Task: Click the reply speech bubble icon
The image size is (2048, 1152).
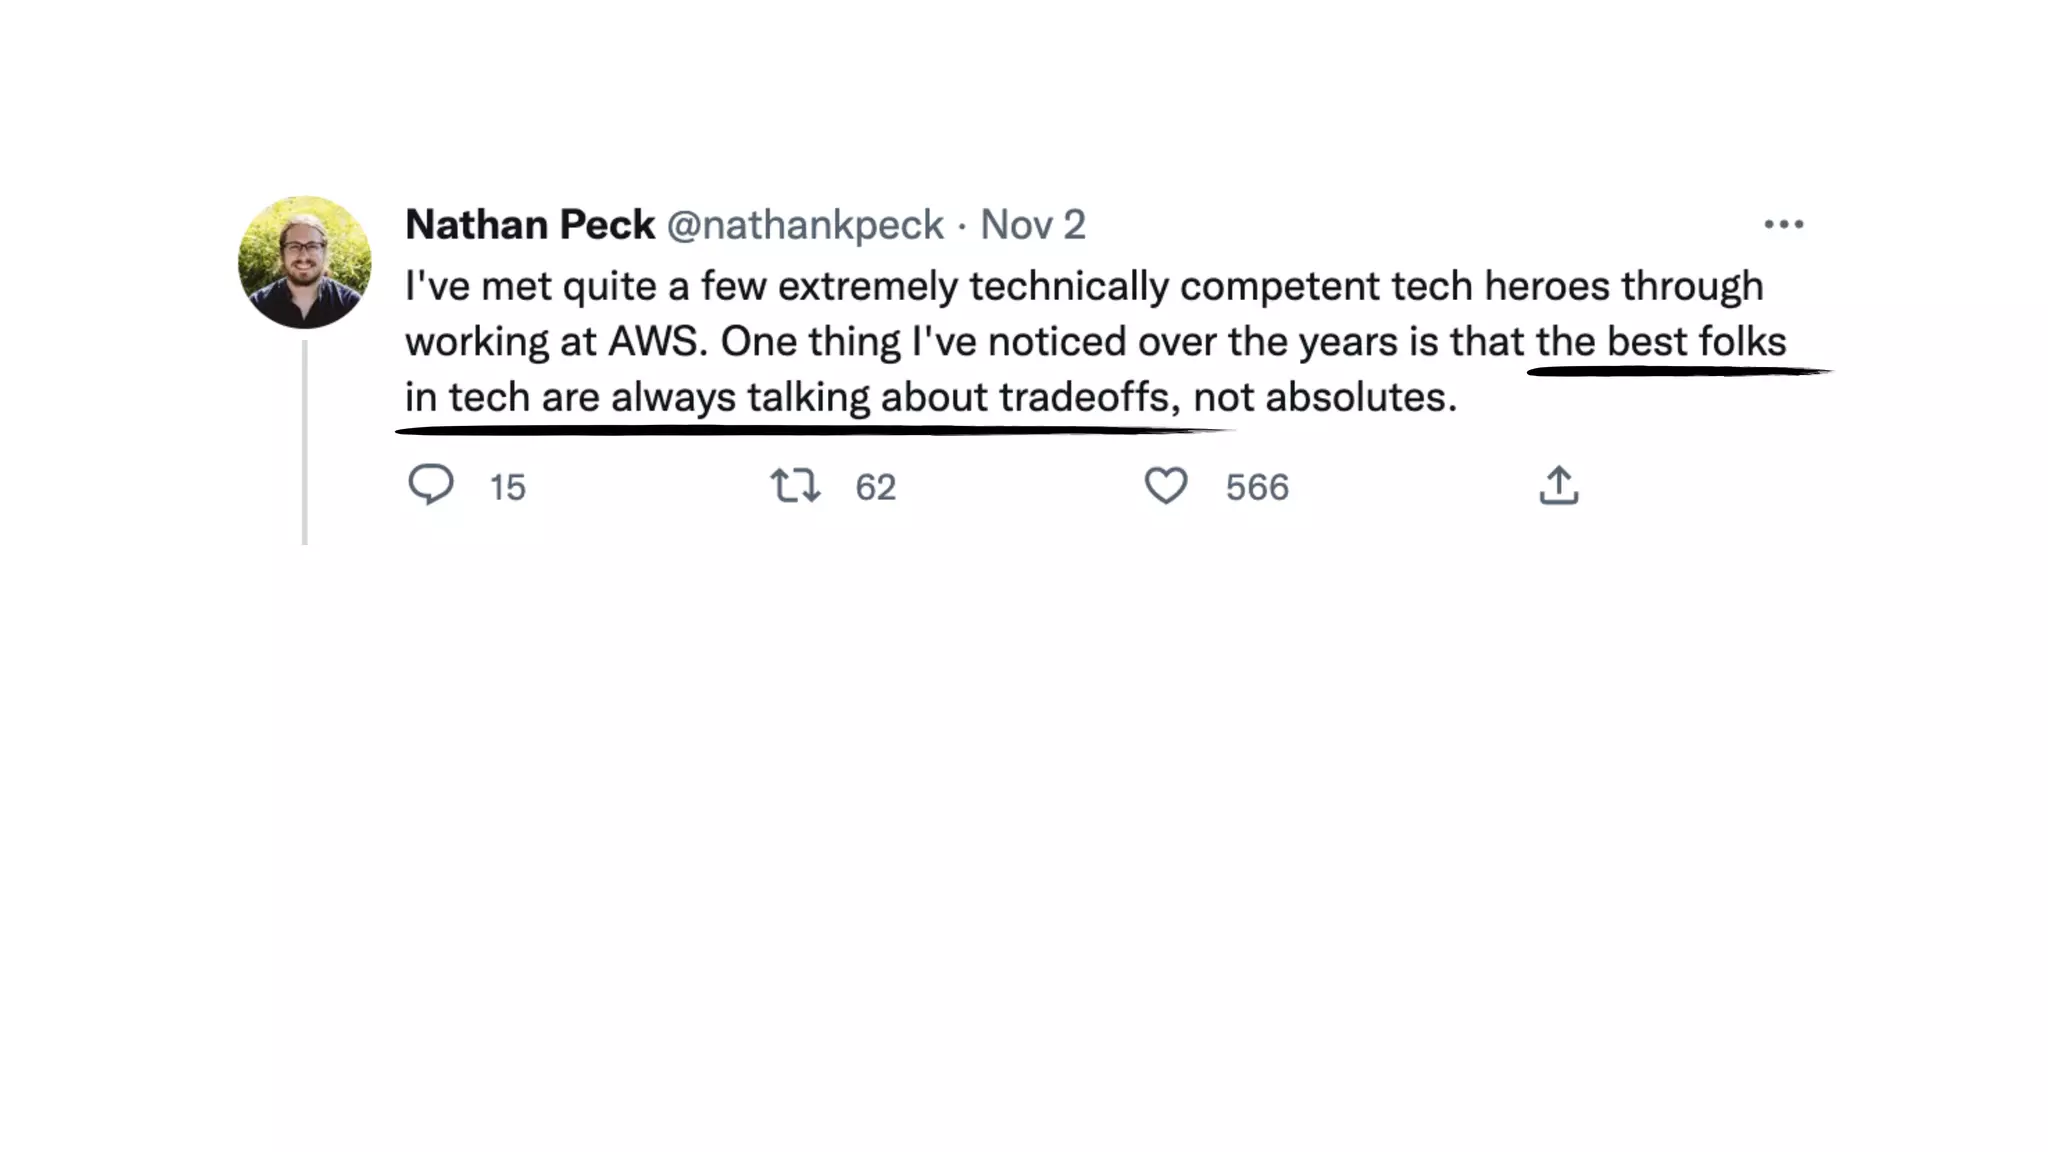Action: pyautogui.click(x=431, y=486)
